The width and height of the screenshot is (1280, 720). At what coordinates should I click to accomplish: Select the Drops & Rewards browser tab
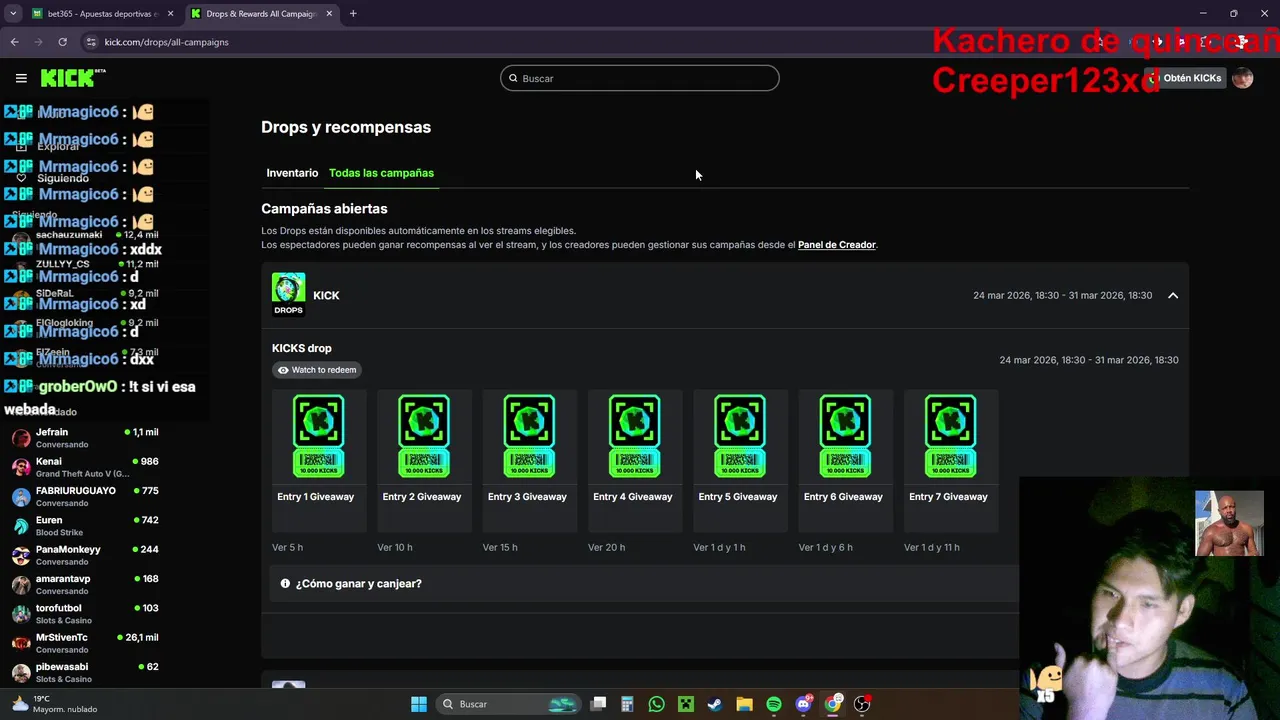pos(260,14)
